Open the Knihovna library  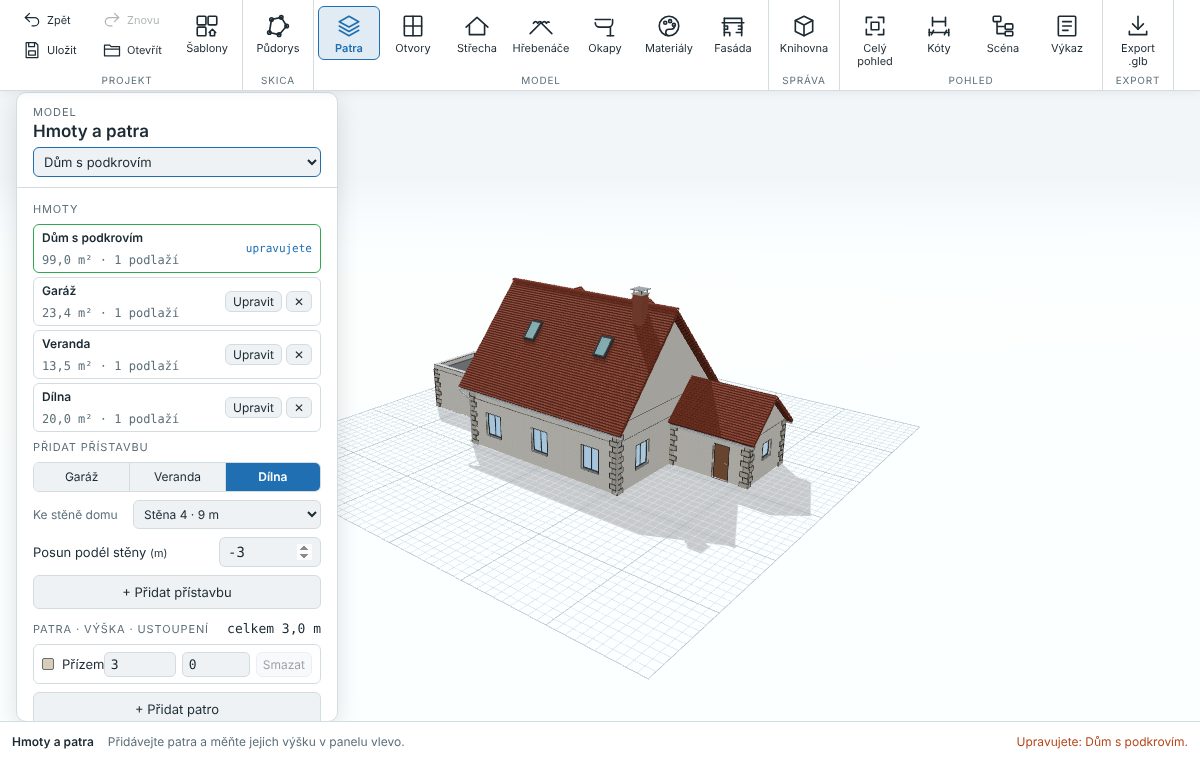[804, 34]
